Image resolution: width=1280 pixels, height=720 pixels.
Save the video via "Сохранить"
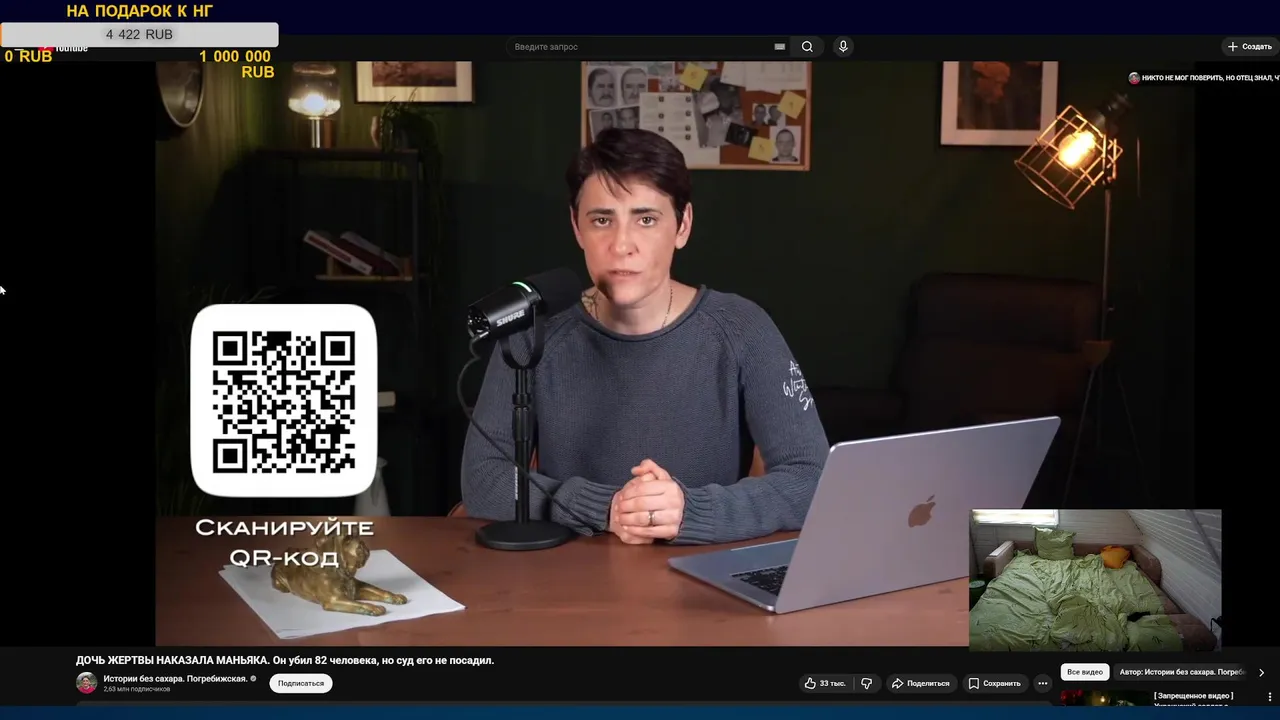click(x=995, y=683)
